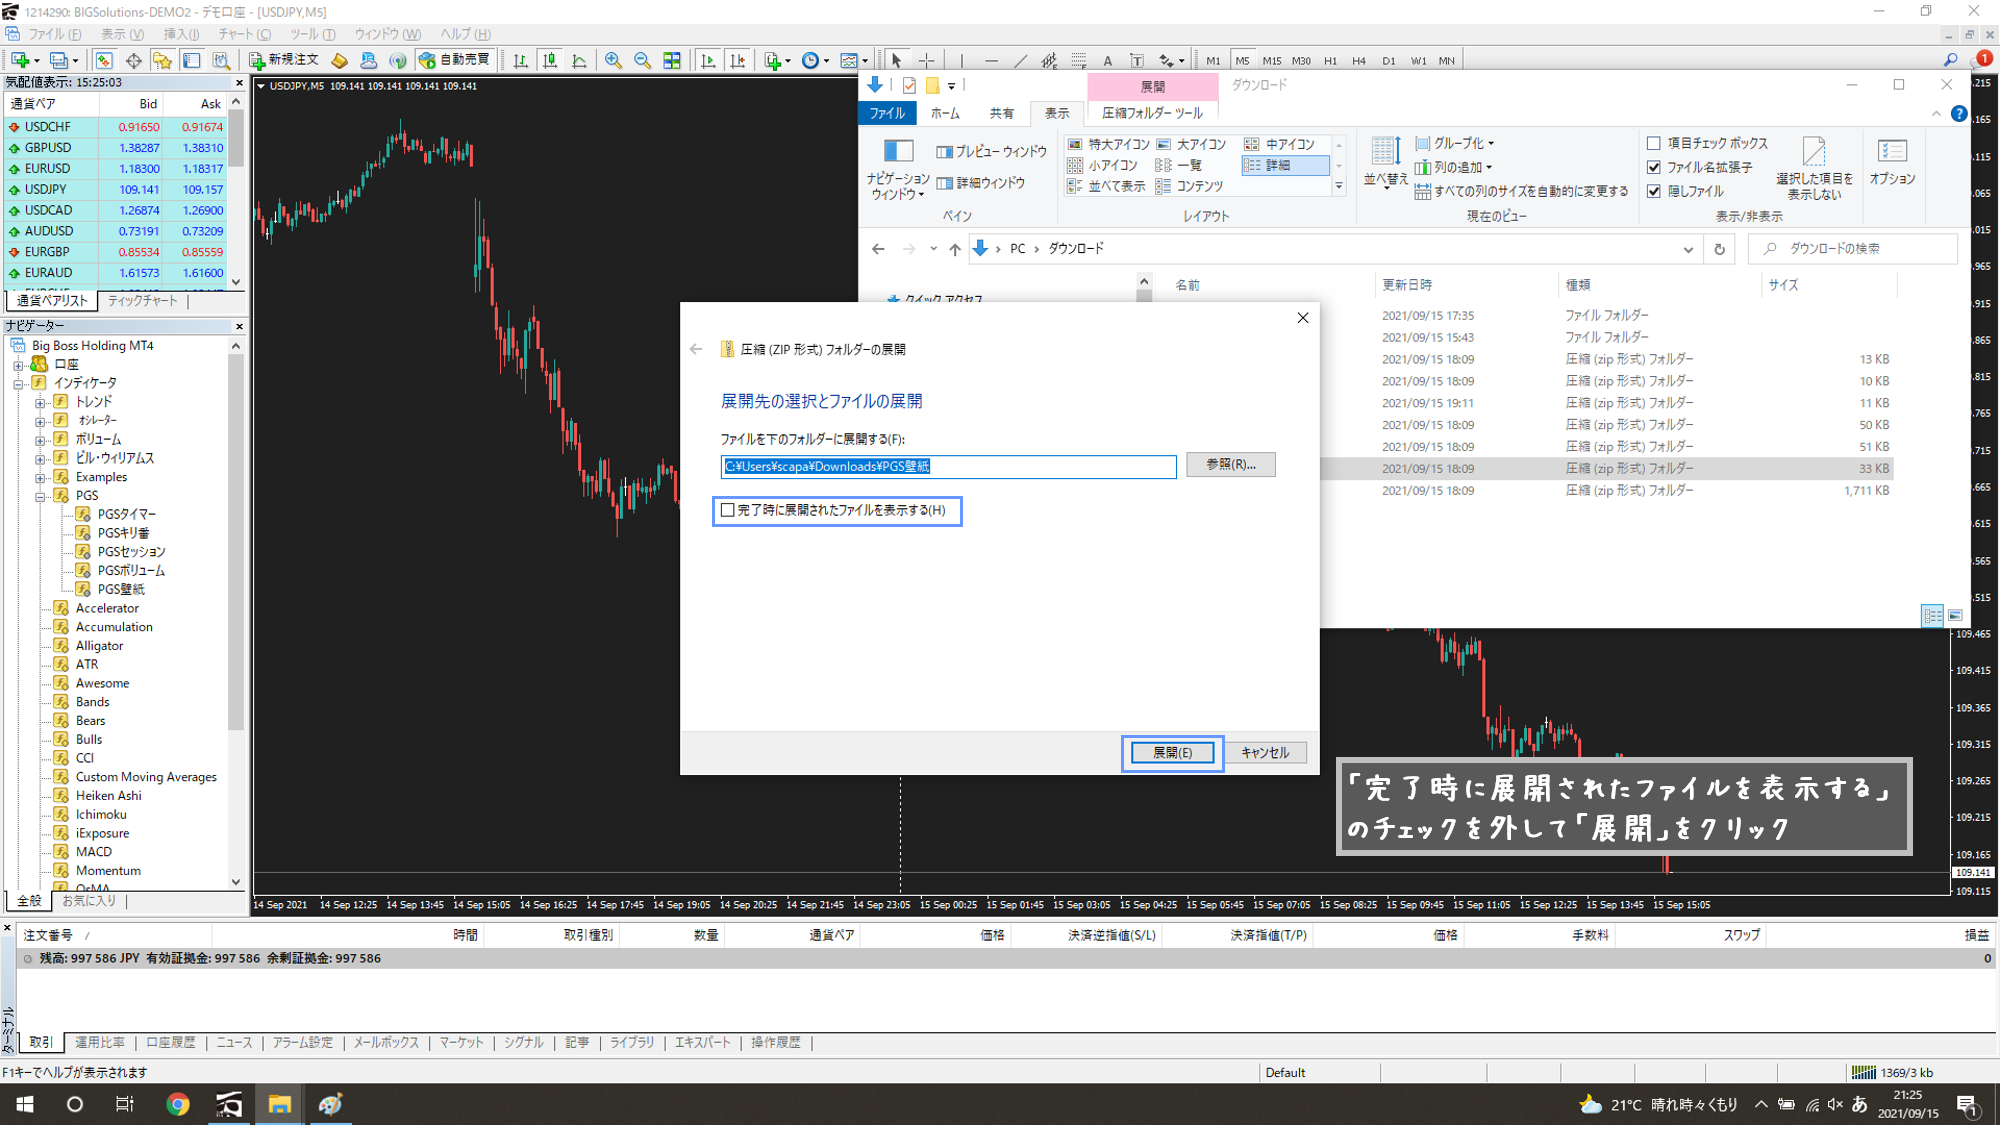Toggle the 隠しファイル checkbox
The image size is (2000, 1125).
[1654, 191]
